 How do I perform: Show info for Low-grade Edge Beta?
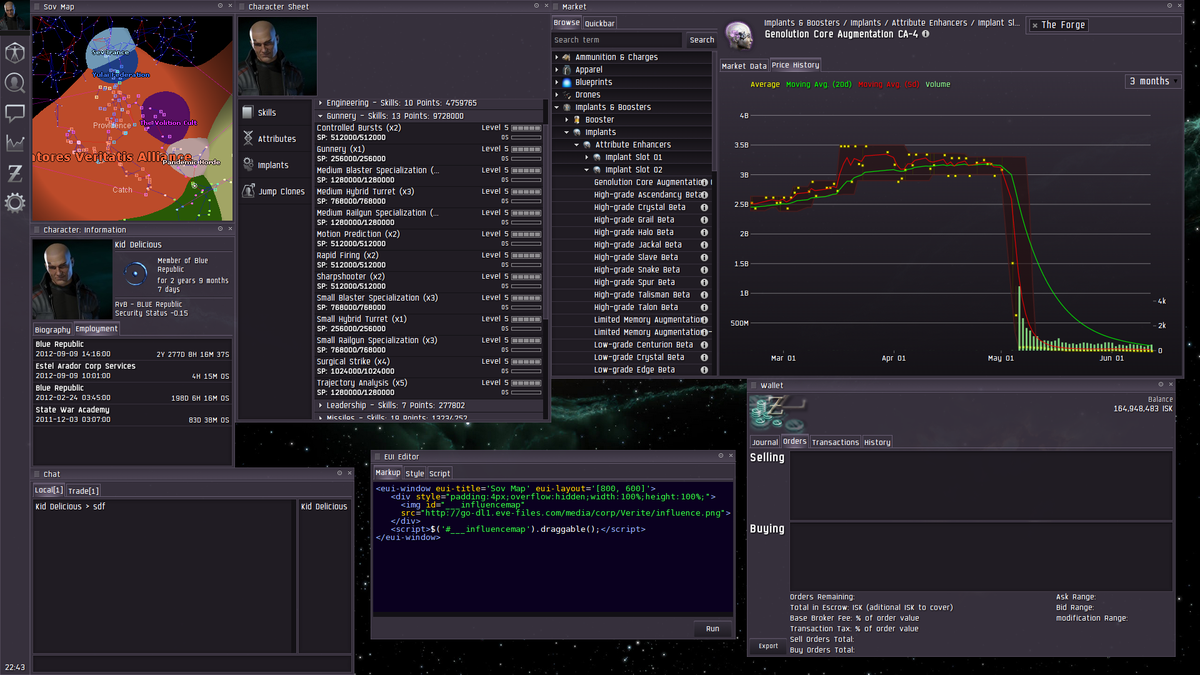point(705,370)
